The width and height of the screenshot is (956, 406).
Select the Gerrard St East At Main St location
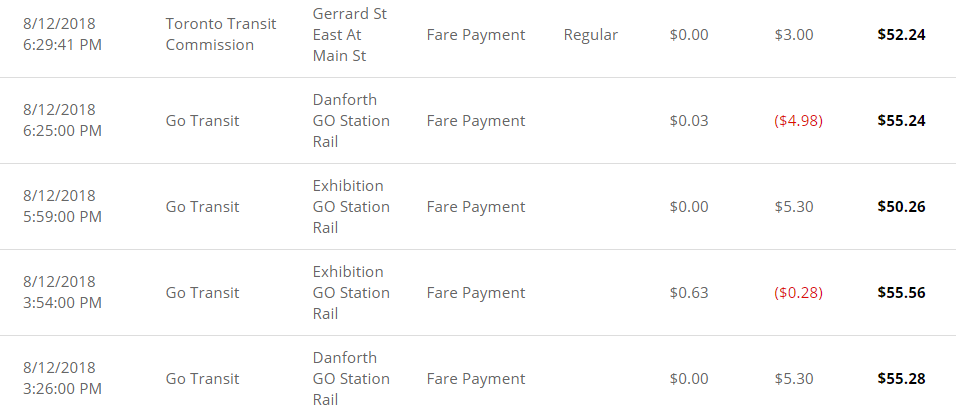349,34
